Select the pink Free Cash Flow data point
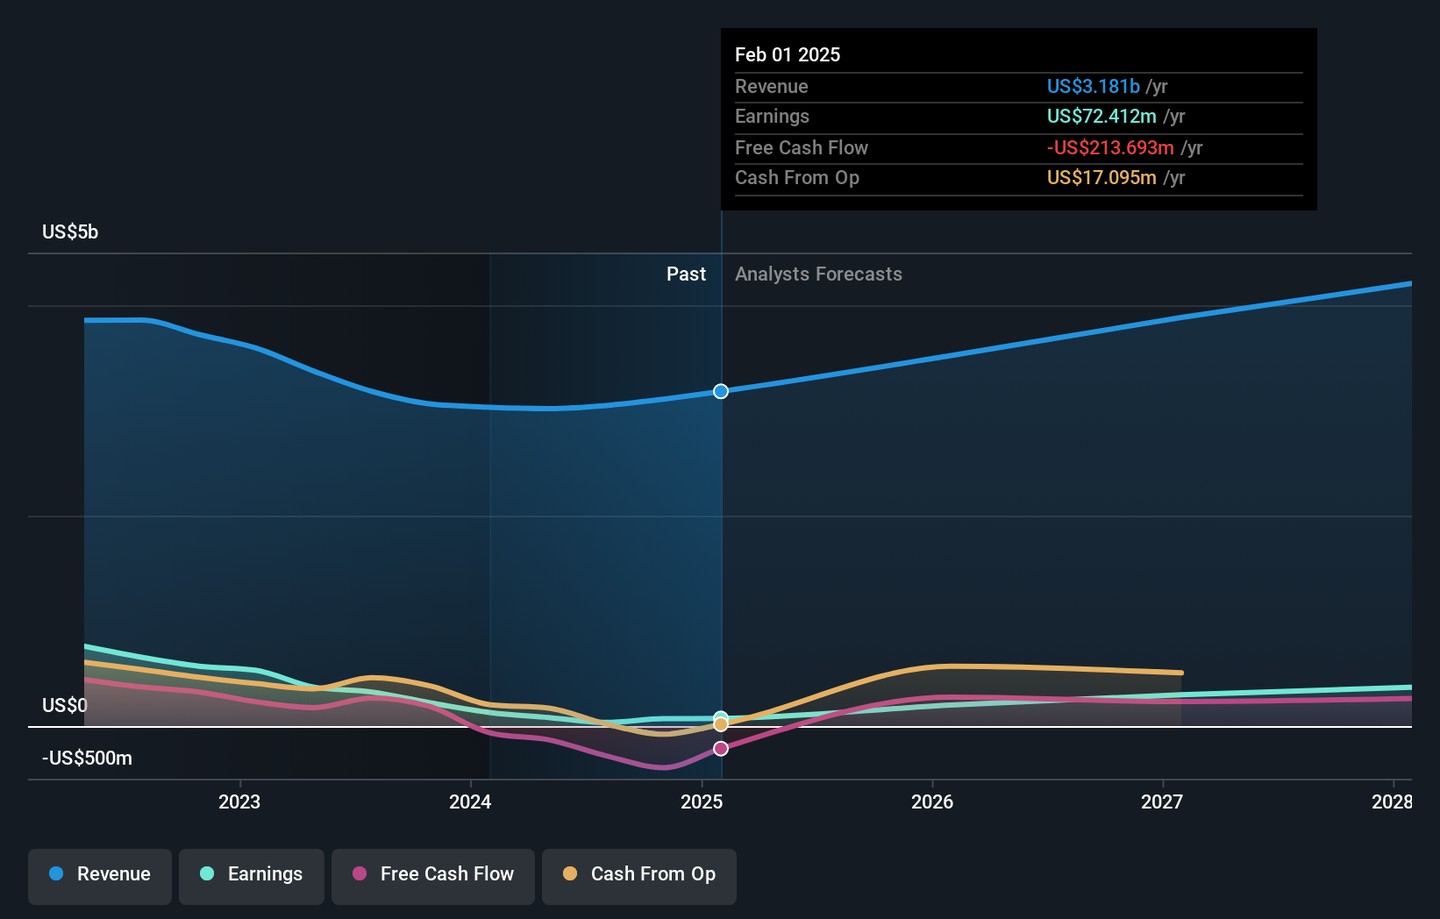 (x=721, y=749)
